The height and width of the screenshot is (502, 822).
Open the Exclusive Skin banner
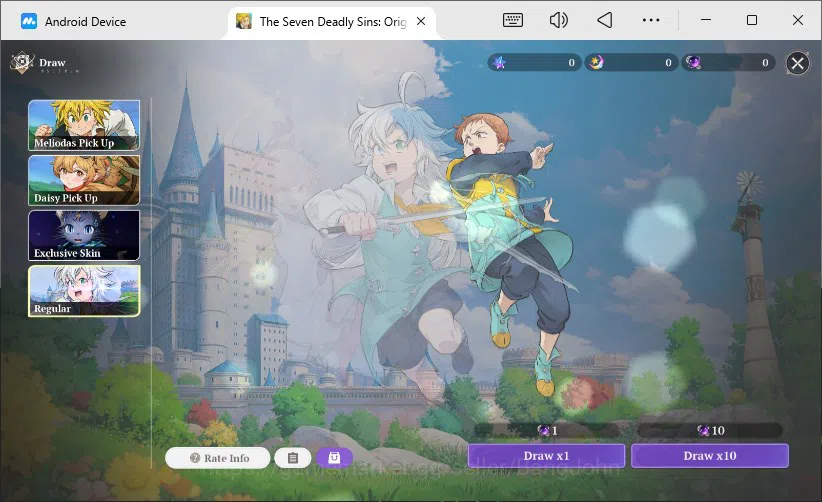pyautogui.click(x=84, y=235)
